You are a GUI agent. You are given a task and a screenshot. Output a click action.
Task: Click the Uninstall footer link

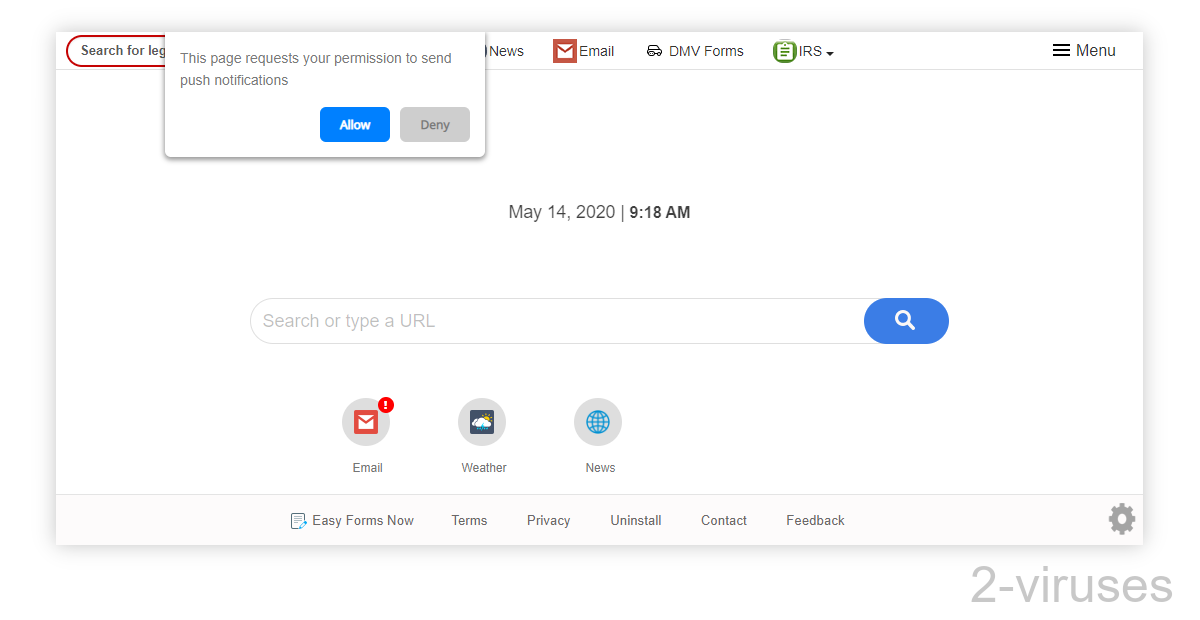pos(636,520)
